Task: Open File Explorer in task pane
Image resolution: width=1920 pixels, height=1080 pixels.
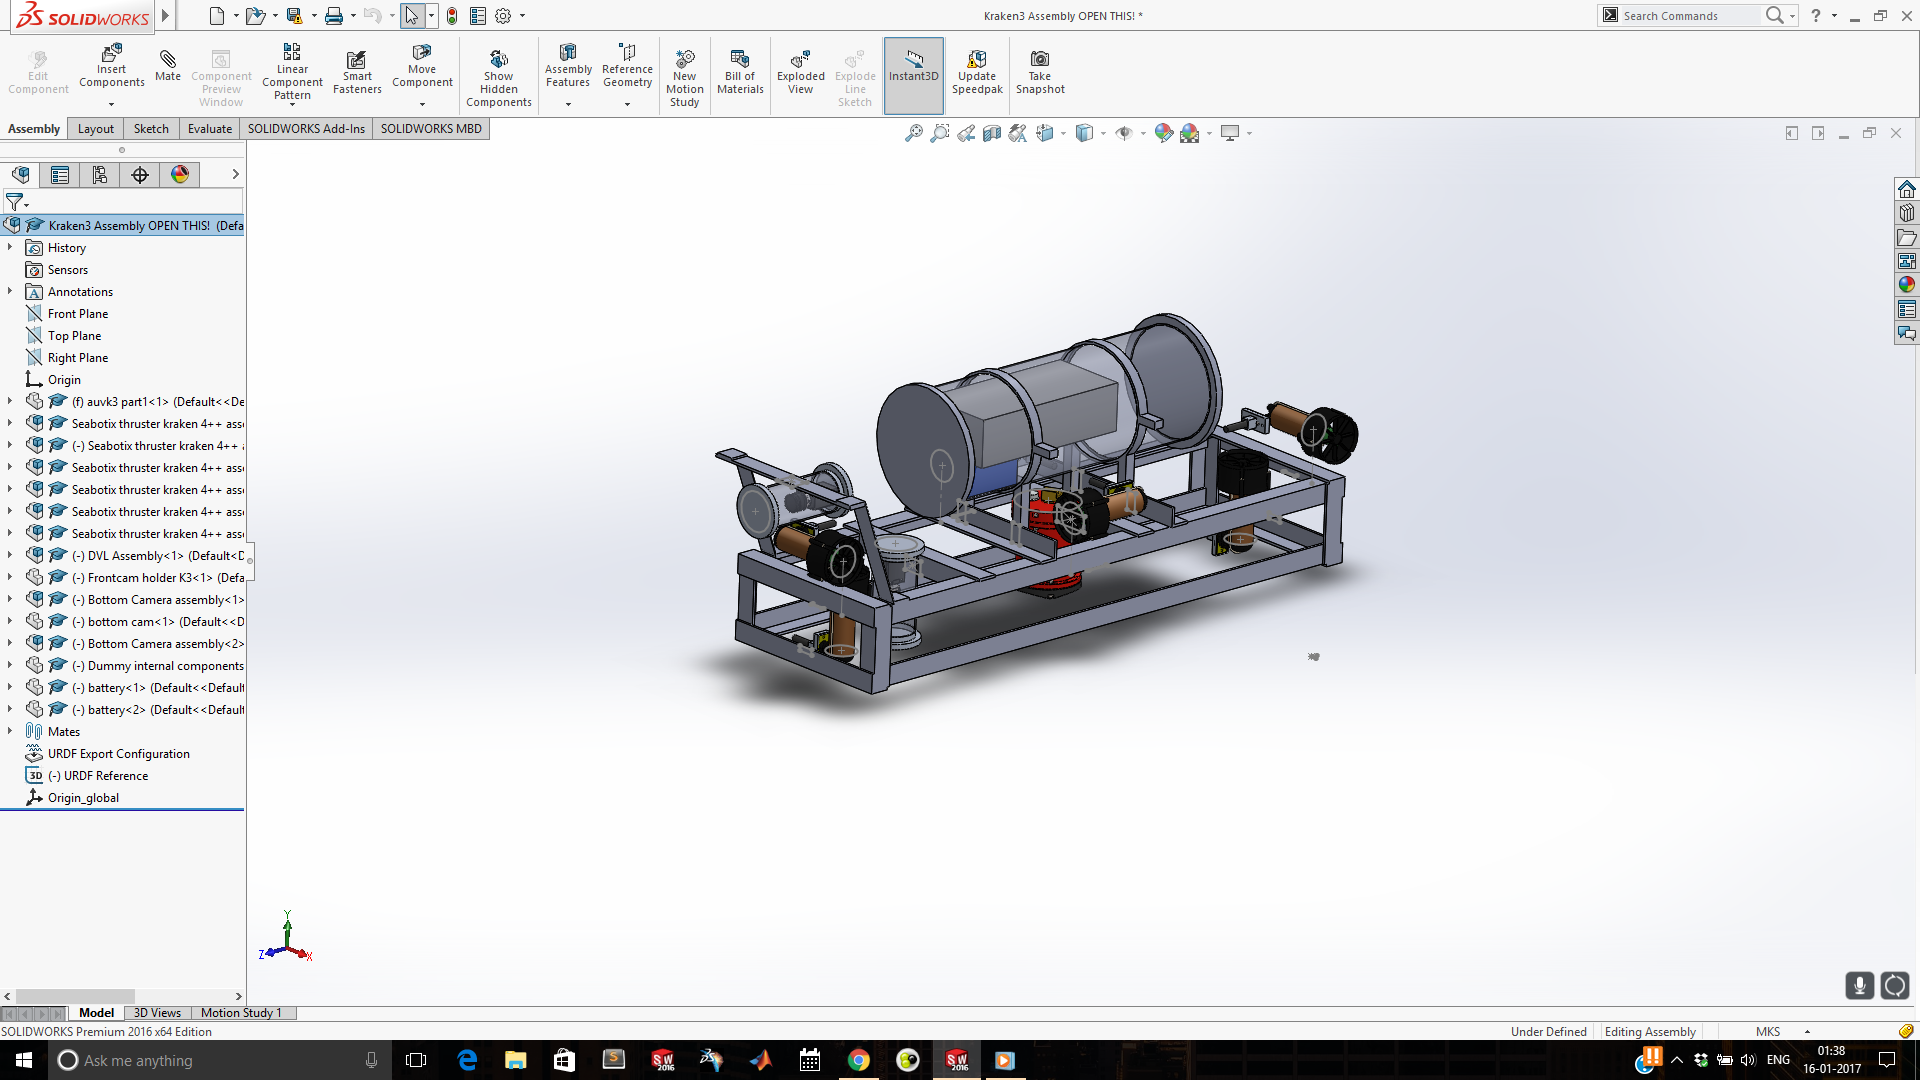Action: pyautogui.click(x=1907, y=237)
